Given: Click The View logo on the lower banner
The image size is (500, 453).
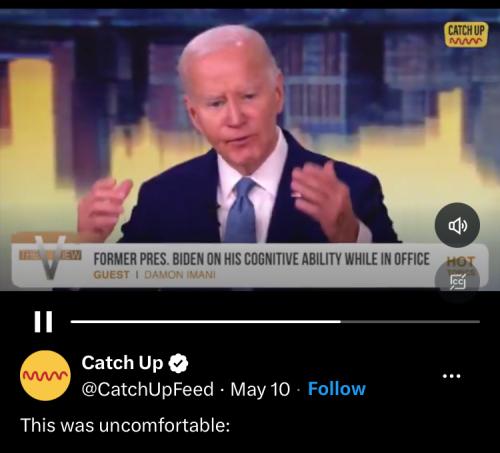Looking at the screenshot, I should click(50, 257).
